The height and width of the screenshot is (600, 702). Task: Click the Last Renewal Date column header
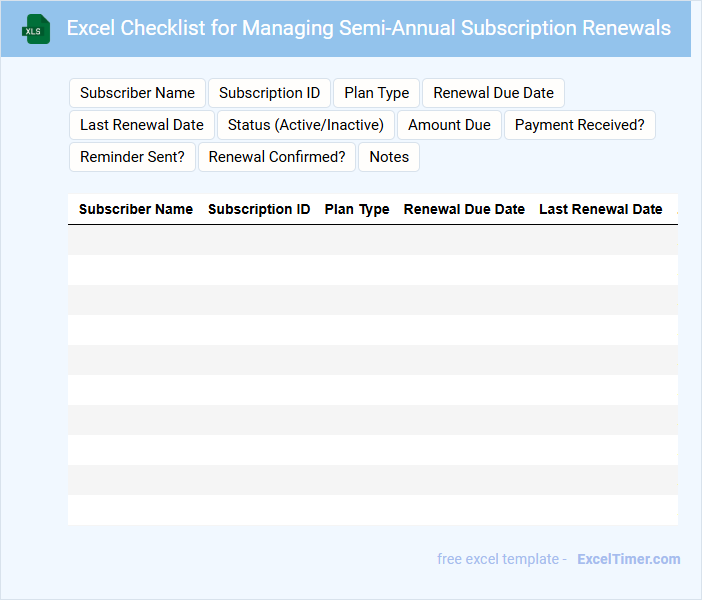[600, 209]
